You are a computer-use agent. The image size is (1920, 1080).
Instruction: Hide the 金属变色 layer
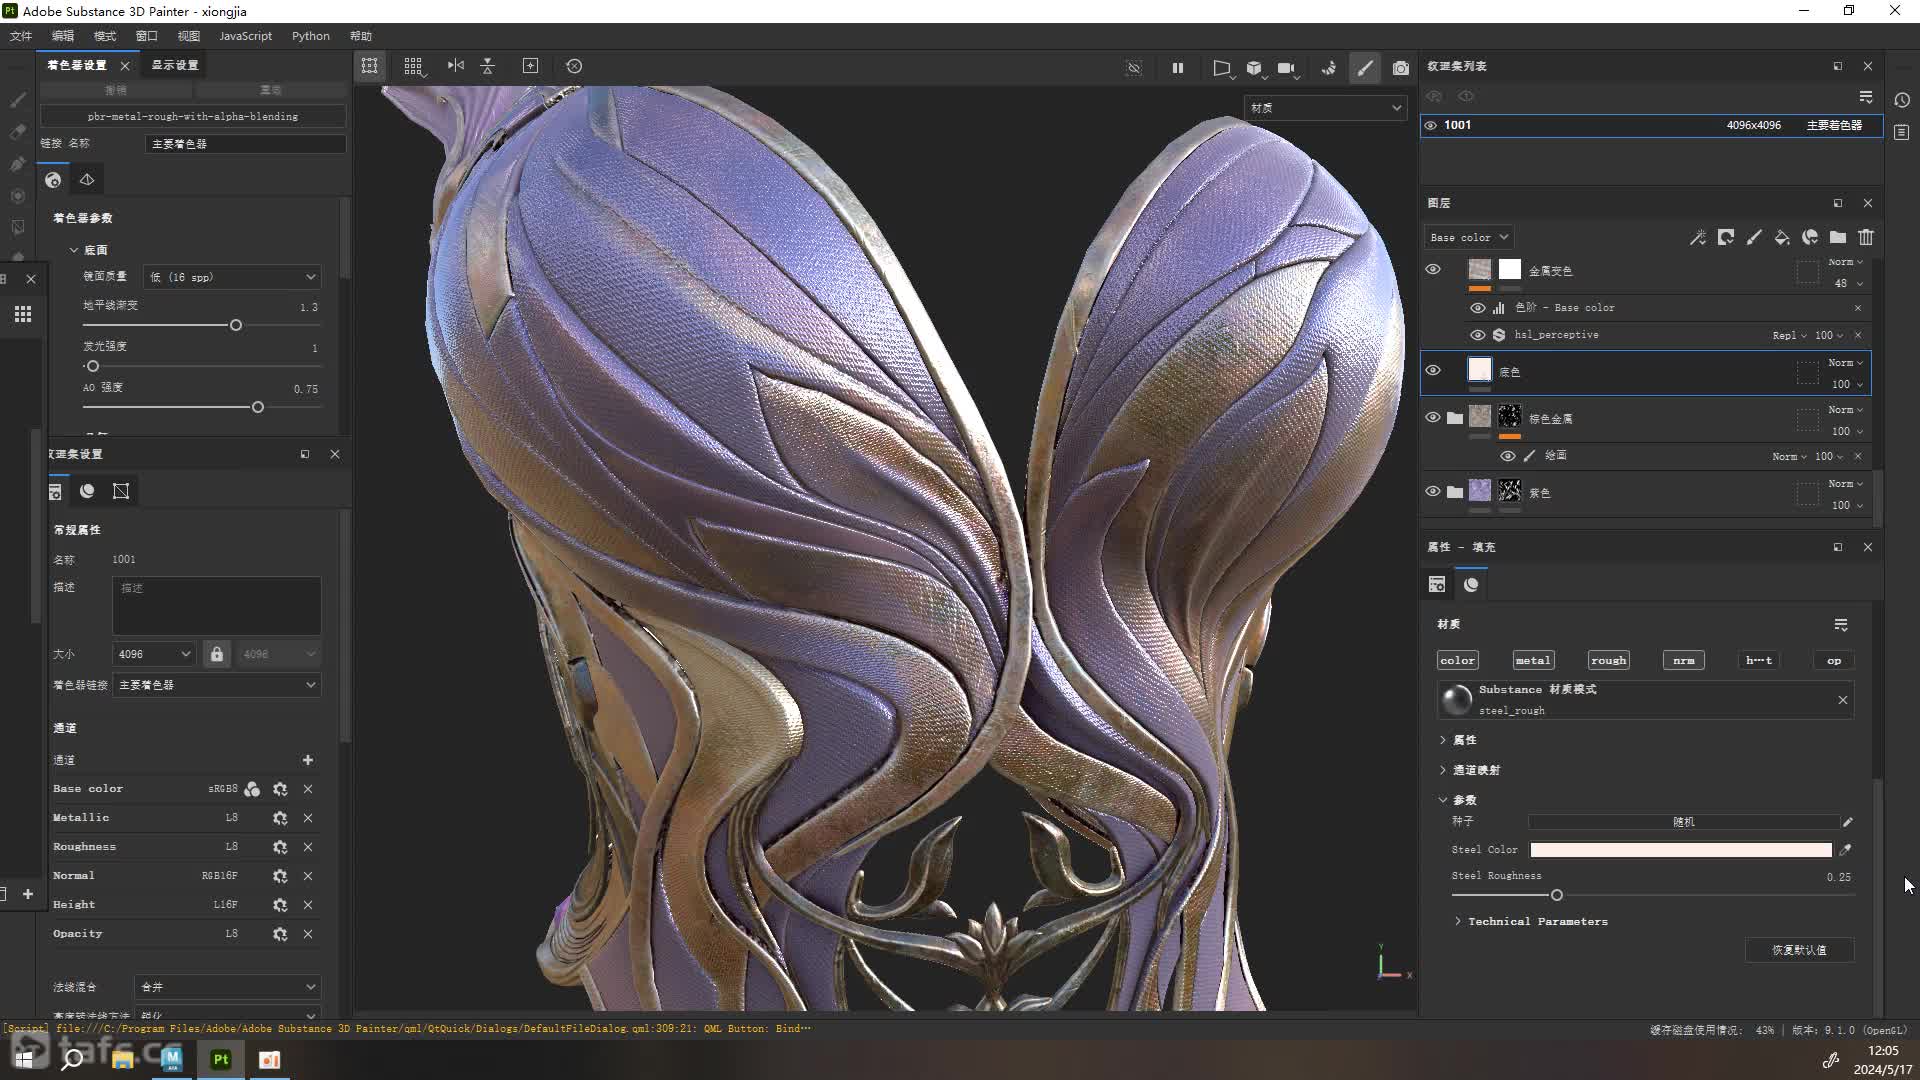pos(1433,270)
